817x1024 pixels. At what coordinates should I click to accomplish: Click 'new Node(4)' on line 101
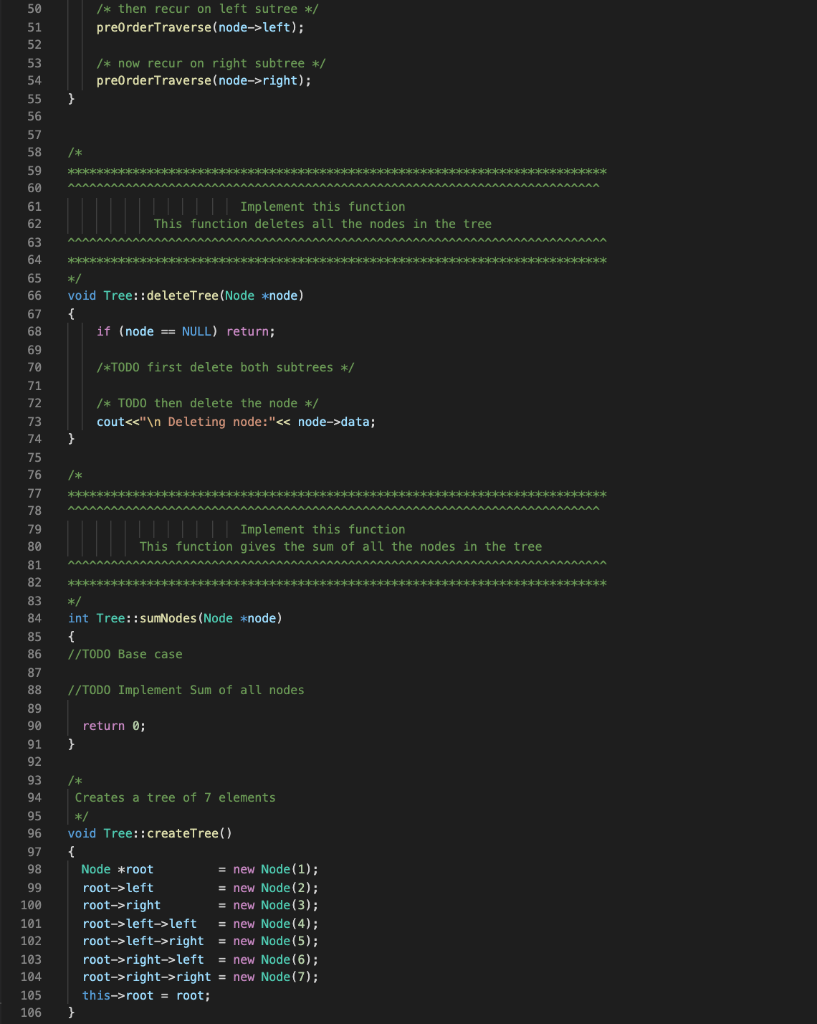(x=274, y=924)
